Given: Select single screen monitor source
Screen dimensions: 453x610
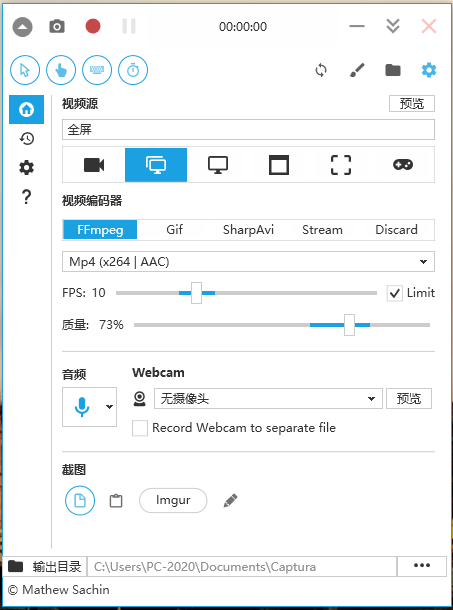Looking at the screenshot, I should (218, 165).
